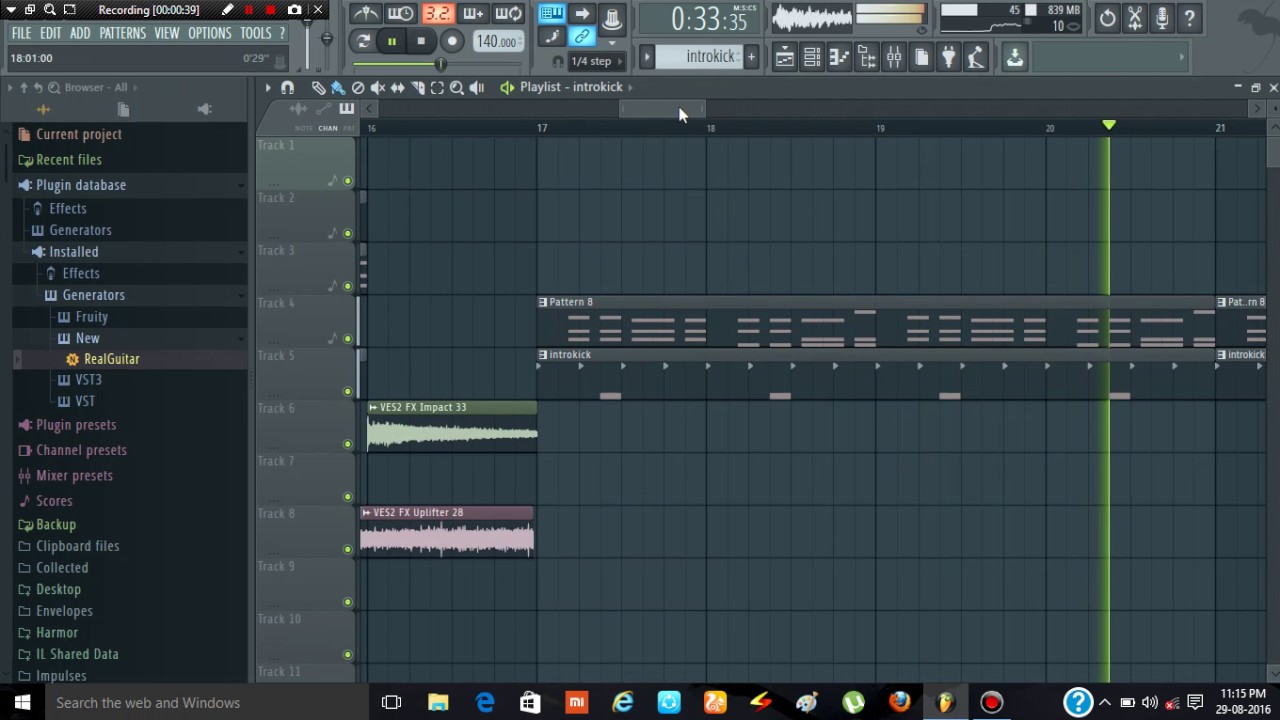Select the Paint brush tool
Viewport: 1280px width, 720px height.
click(338, 87)
